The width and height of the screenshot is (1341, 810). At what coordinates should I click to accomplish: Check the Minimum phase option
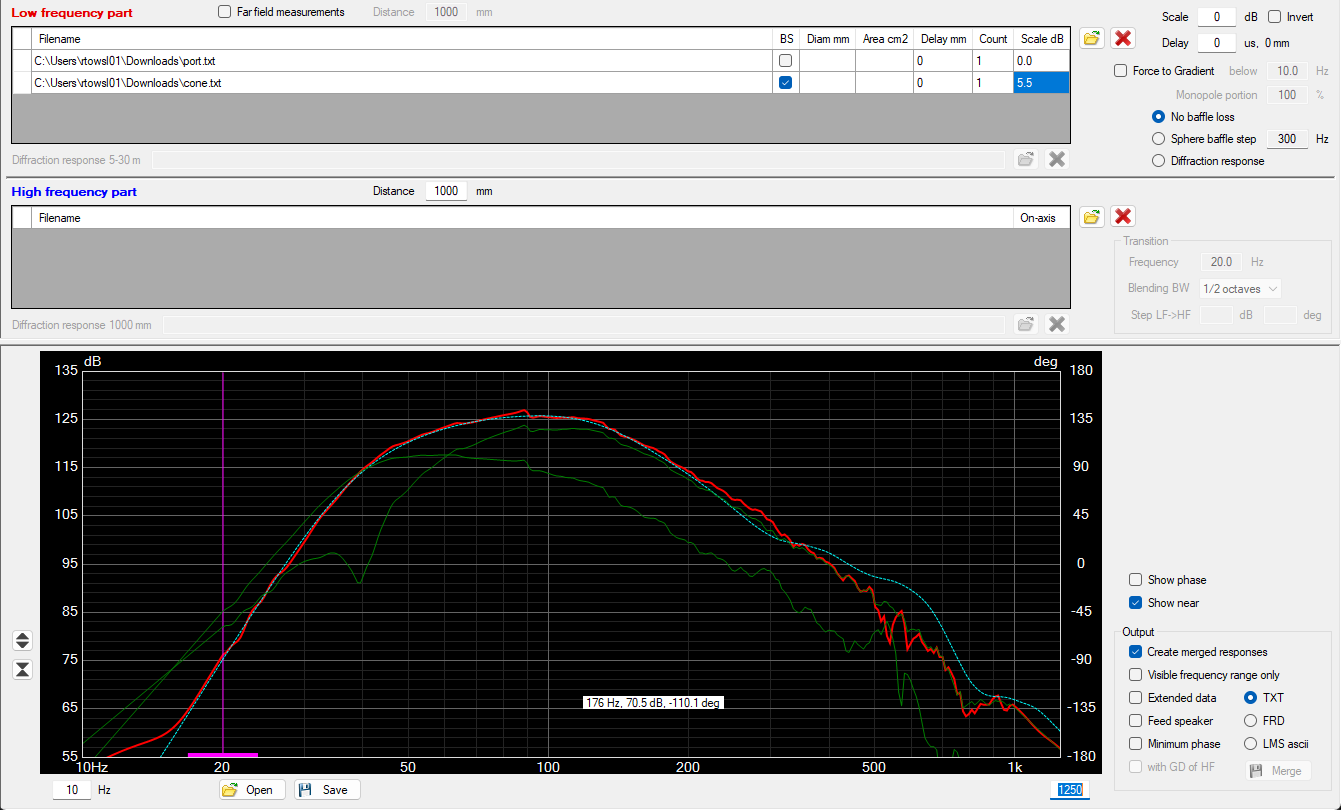(1135, 744)
